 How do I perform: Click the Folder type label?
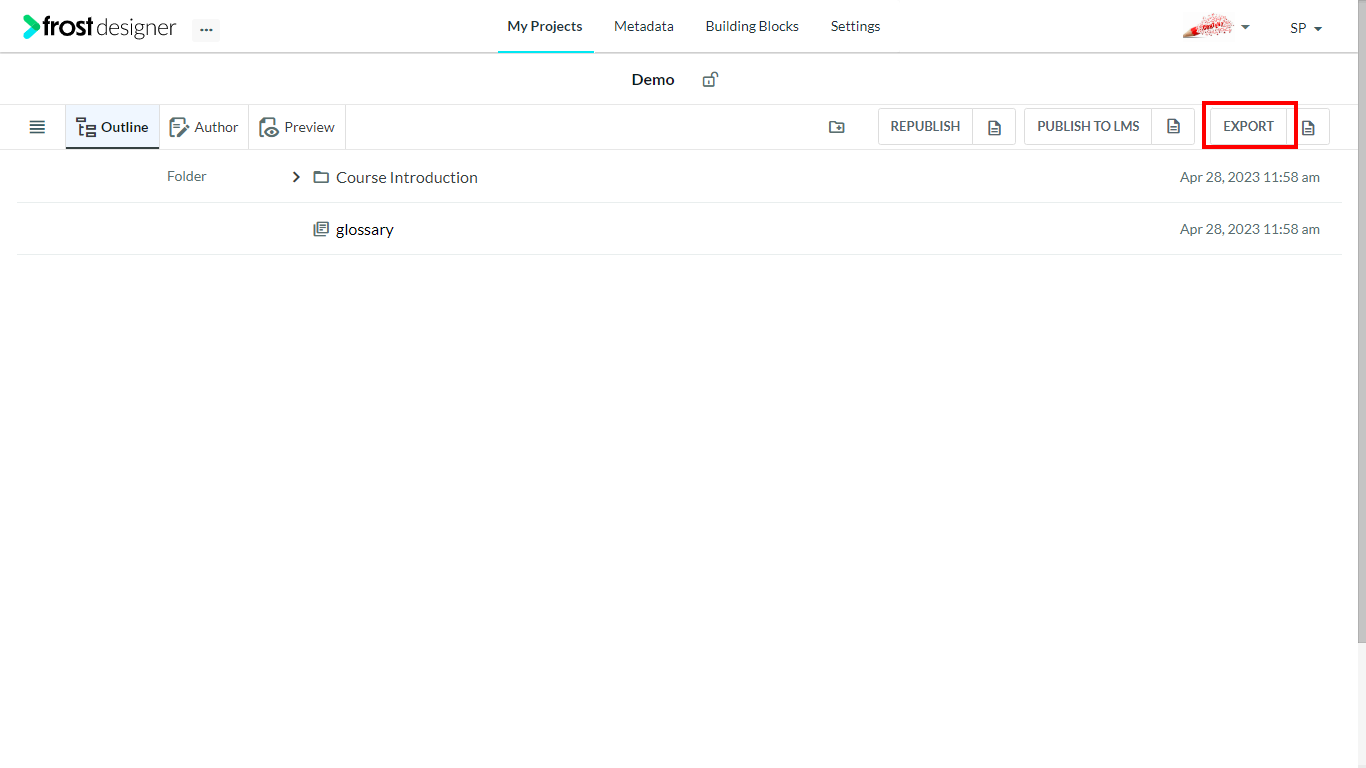coord(187,176)
